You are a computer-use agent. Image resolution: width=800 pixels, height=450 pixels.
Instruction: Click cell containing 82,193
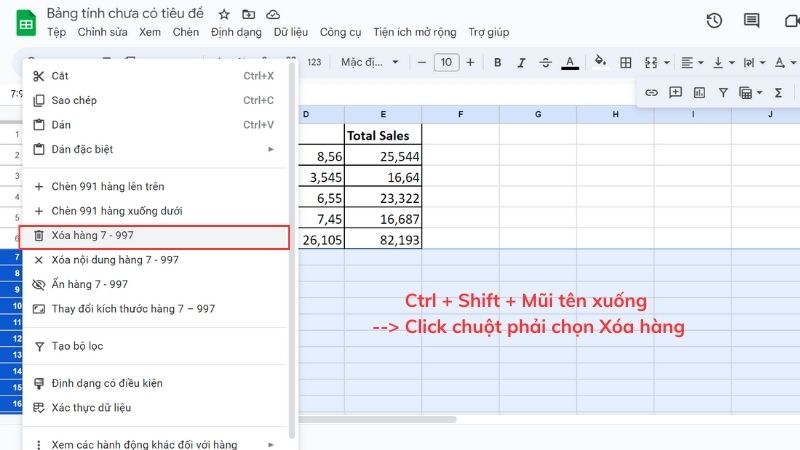pyautogui.click(x=383, y=239)
